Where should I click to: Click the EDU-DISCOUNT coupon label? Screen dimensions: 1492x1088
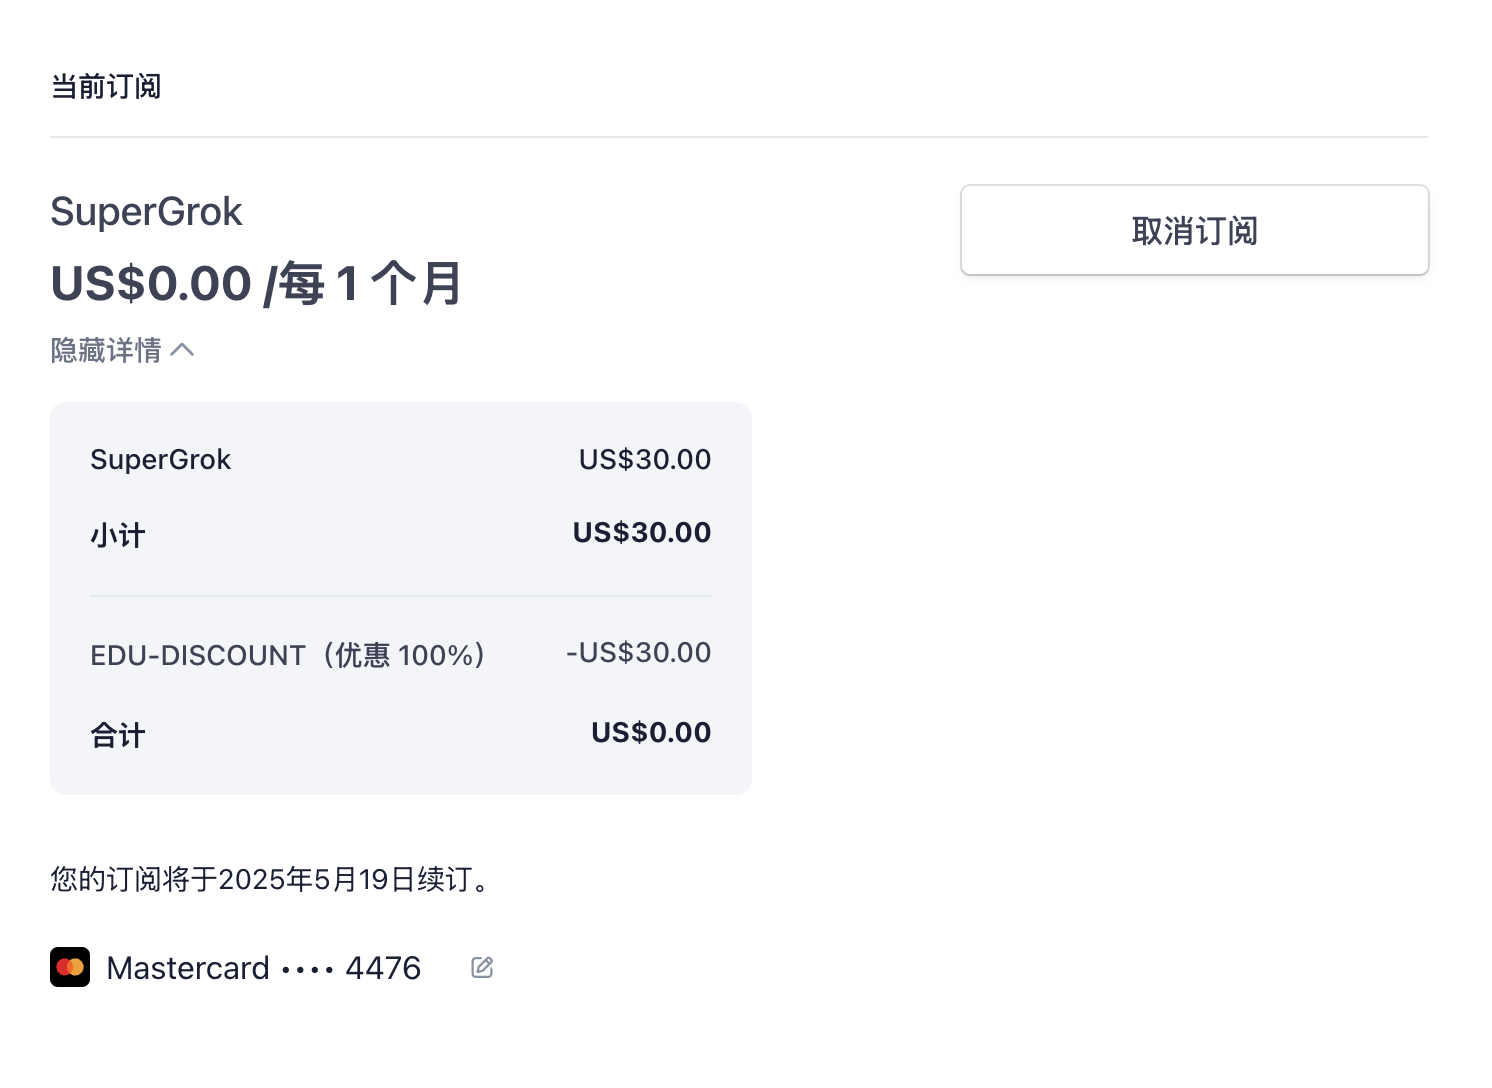pos(288,655)
